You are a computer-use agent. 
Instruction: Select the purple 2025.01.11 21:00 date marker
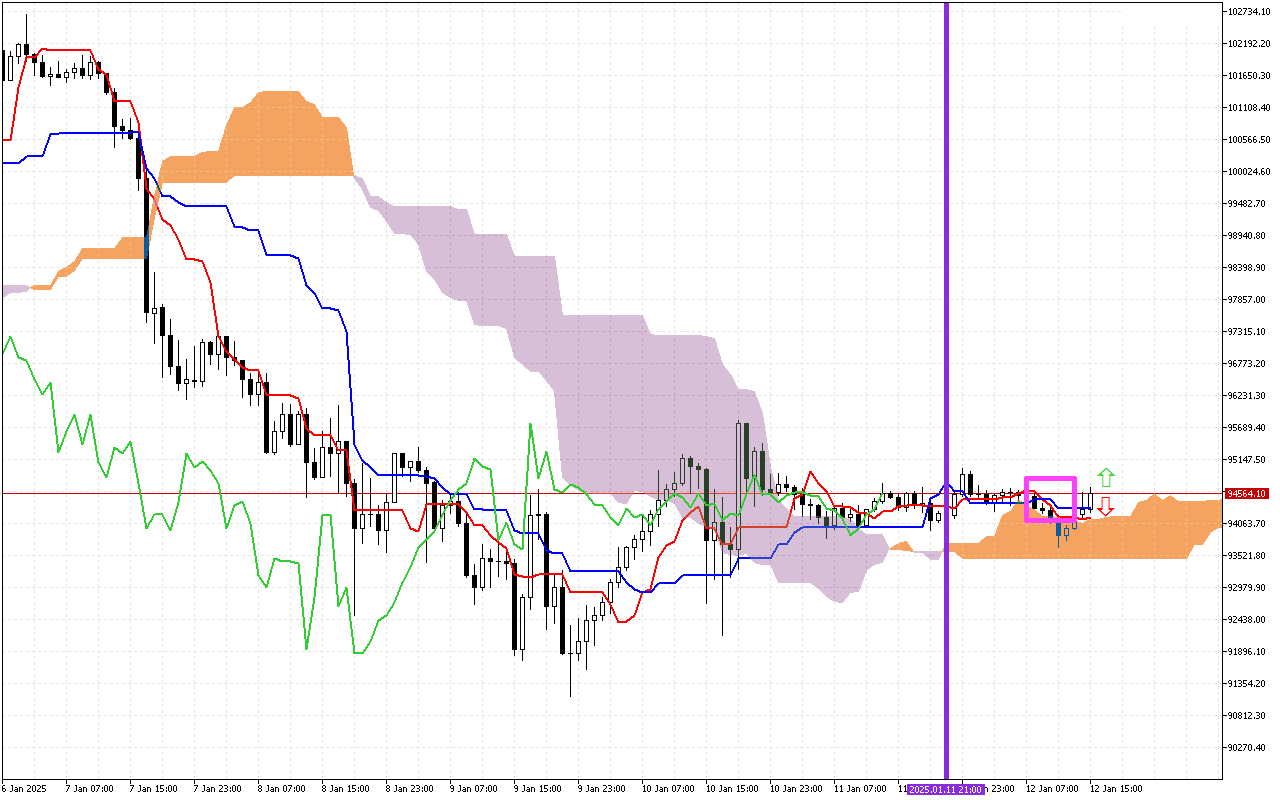(x=946, y=789)
